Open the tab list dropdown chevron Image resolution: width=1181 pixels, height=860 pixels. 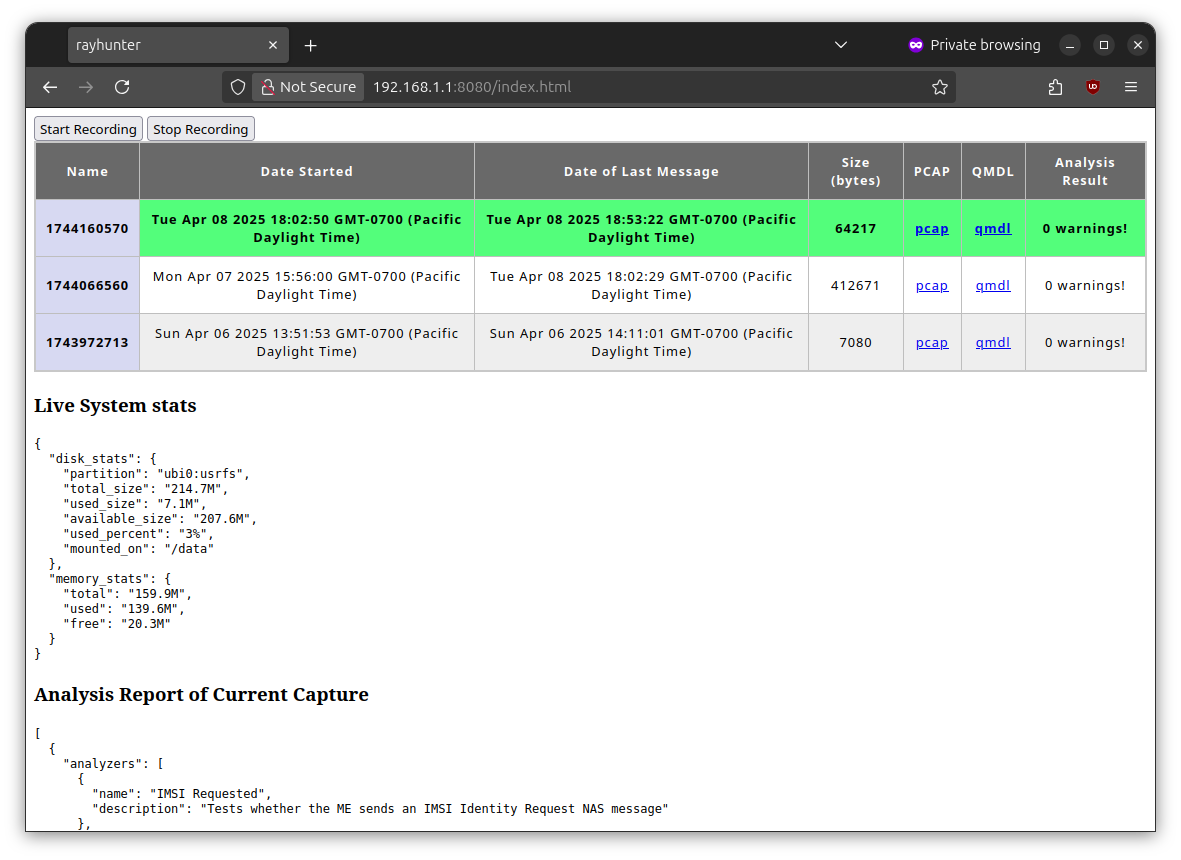pyautogui.click(x=841, y=45)
